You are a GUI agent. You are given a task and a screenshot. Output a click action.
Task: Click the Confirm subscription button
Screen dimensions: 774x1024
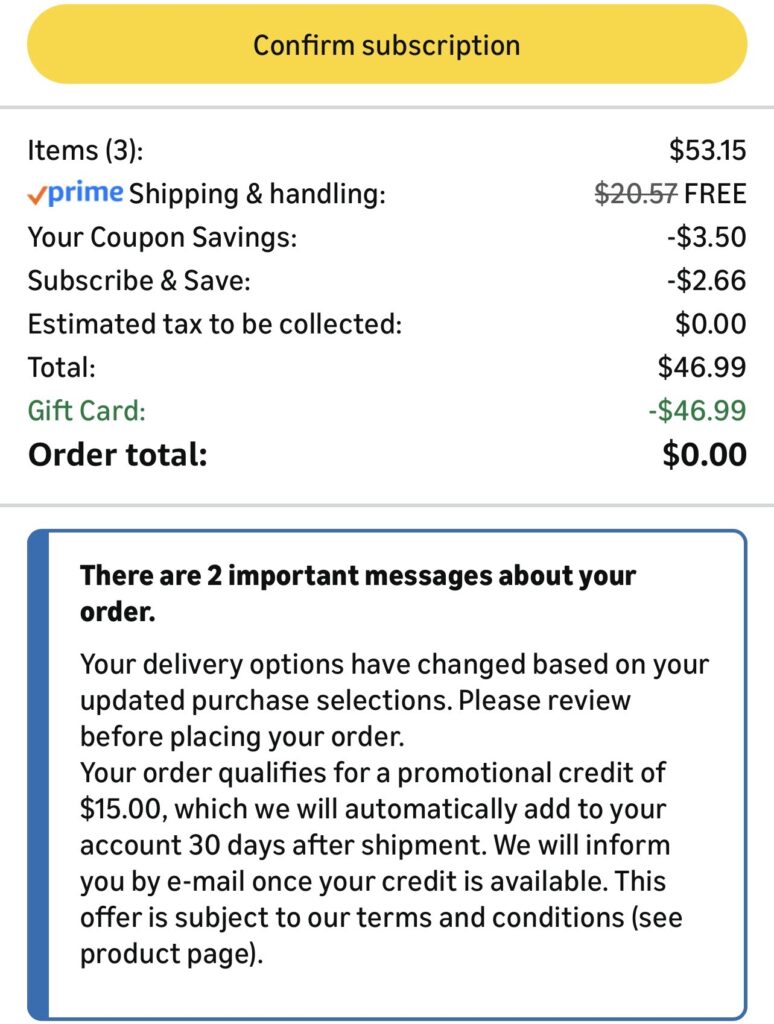click(x=386, y=45)
